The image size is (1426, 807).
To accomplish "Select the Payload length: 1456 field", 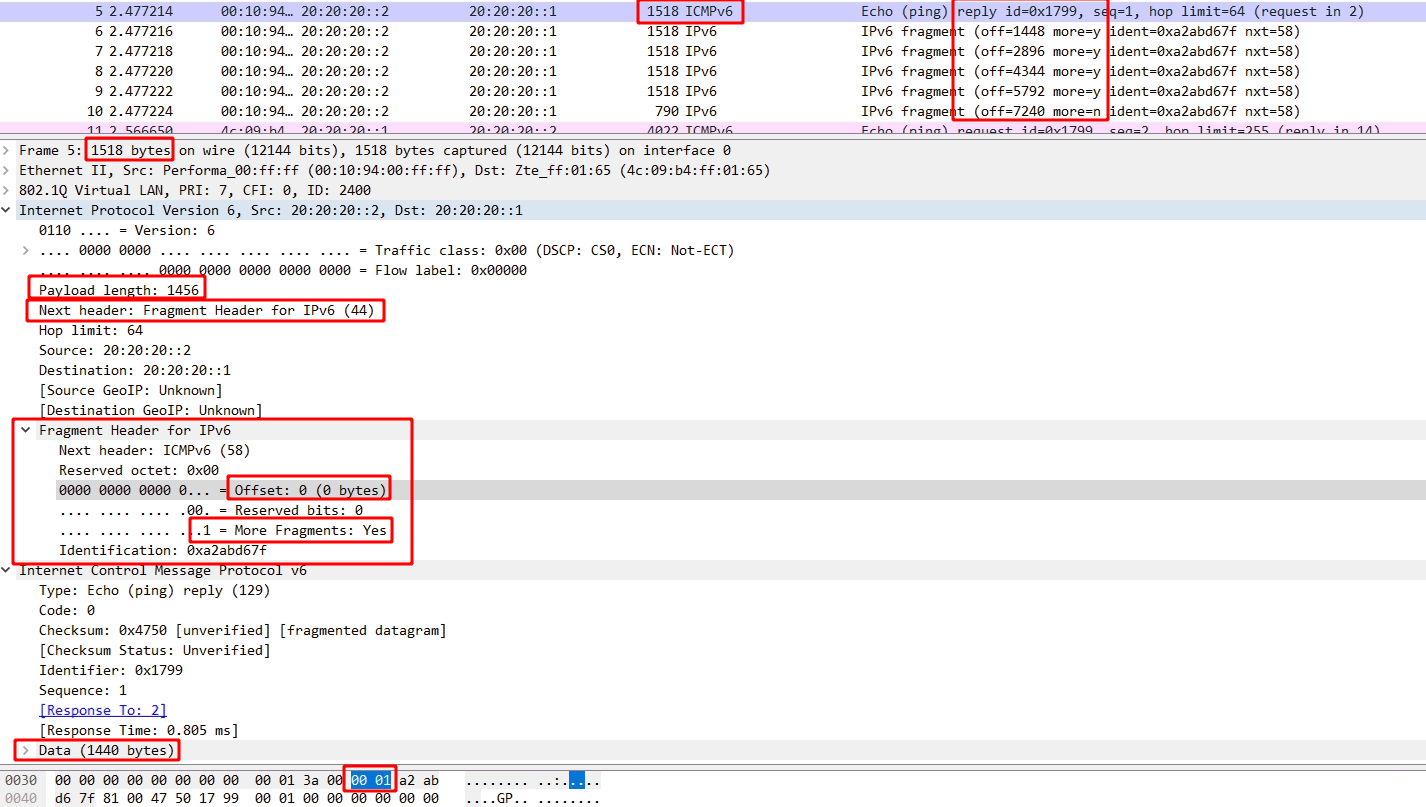I will coord(119,290).
